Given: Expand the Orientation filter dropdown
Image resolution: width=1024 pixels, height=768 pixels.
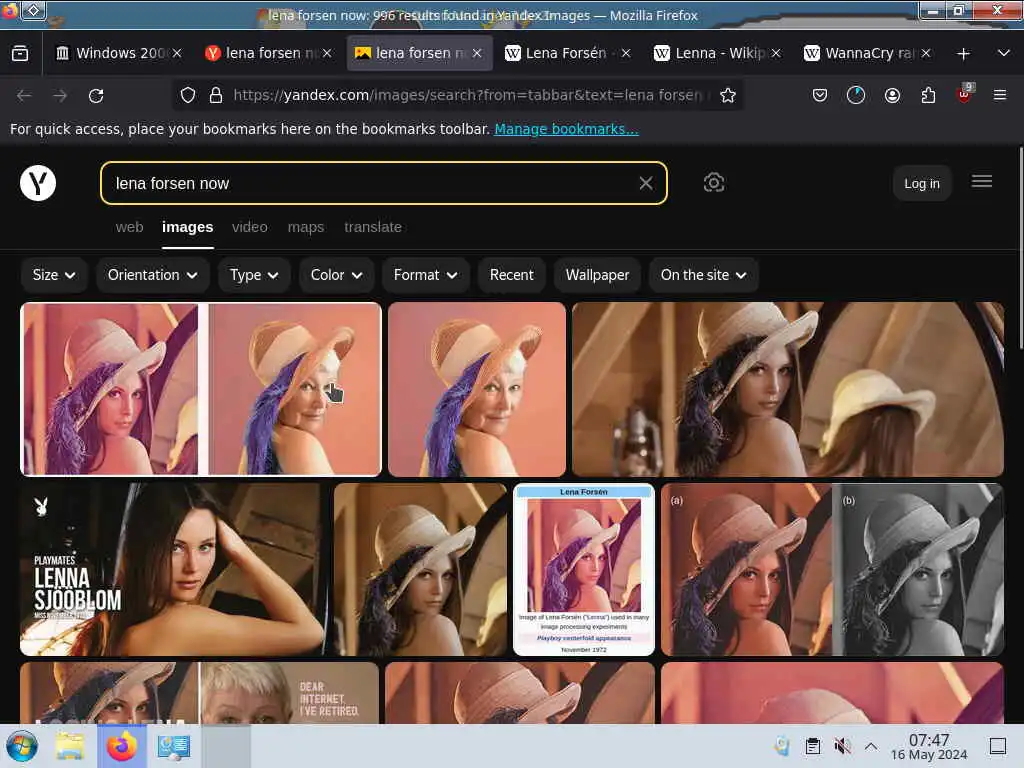Looking at the screenshot, I should coord(152,275).
